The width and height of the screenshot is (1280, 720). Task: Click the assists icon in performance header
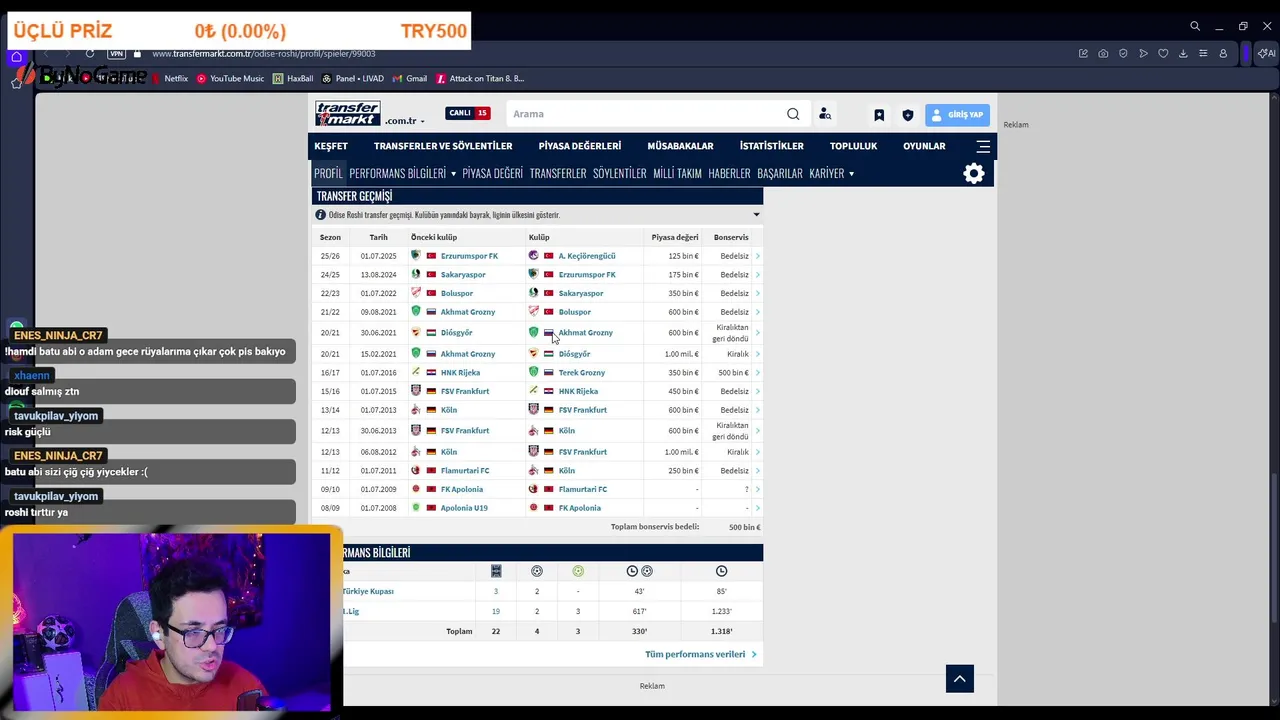pyautogui.click(x=578, y=571)
